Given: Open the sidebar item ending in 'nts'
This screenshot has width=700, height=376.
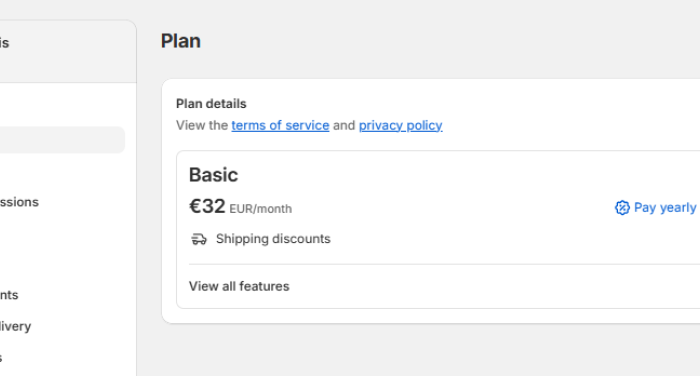Looking at the screenshot, I should click(x=9, y=295).
